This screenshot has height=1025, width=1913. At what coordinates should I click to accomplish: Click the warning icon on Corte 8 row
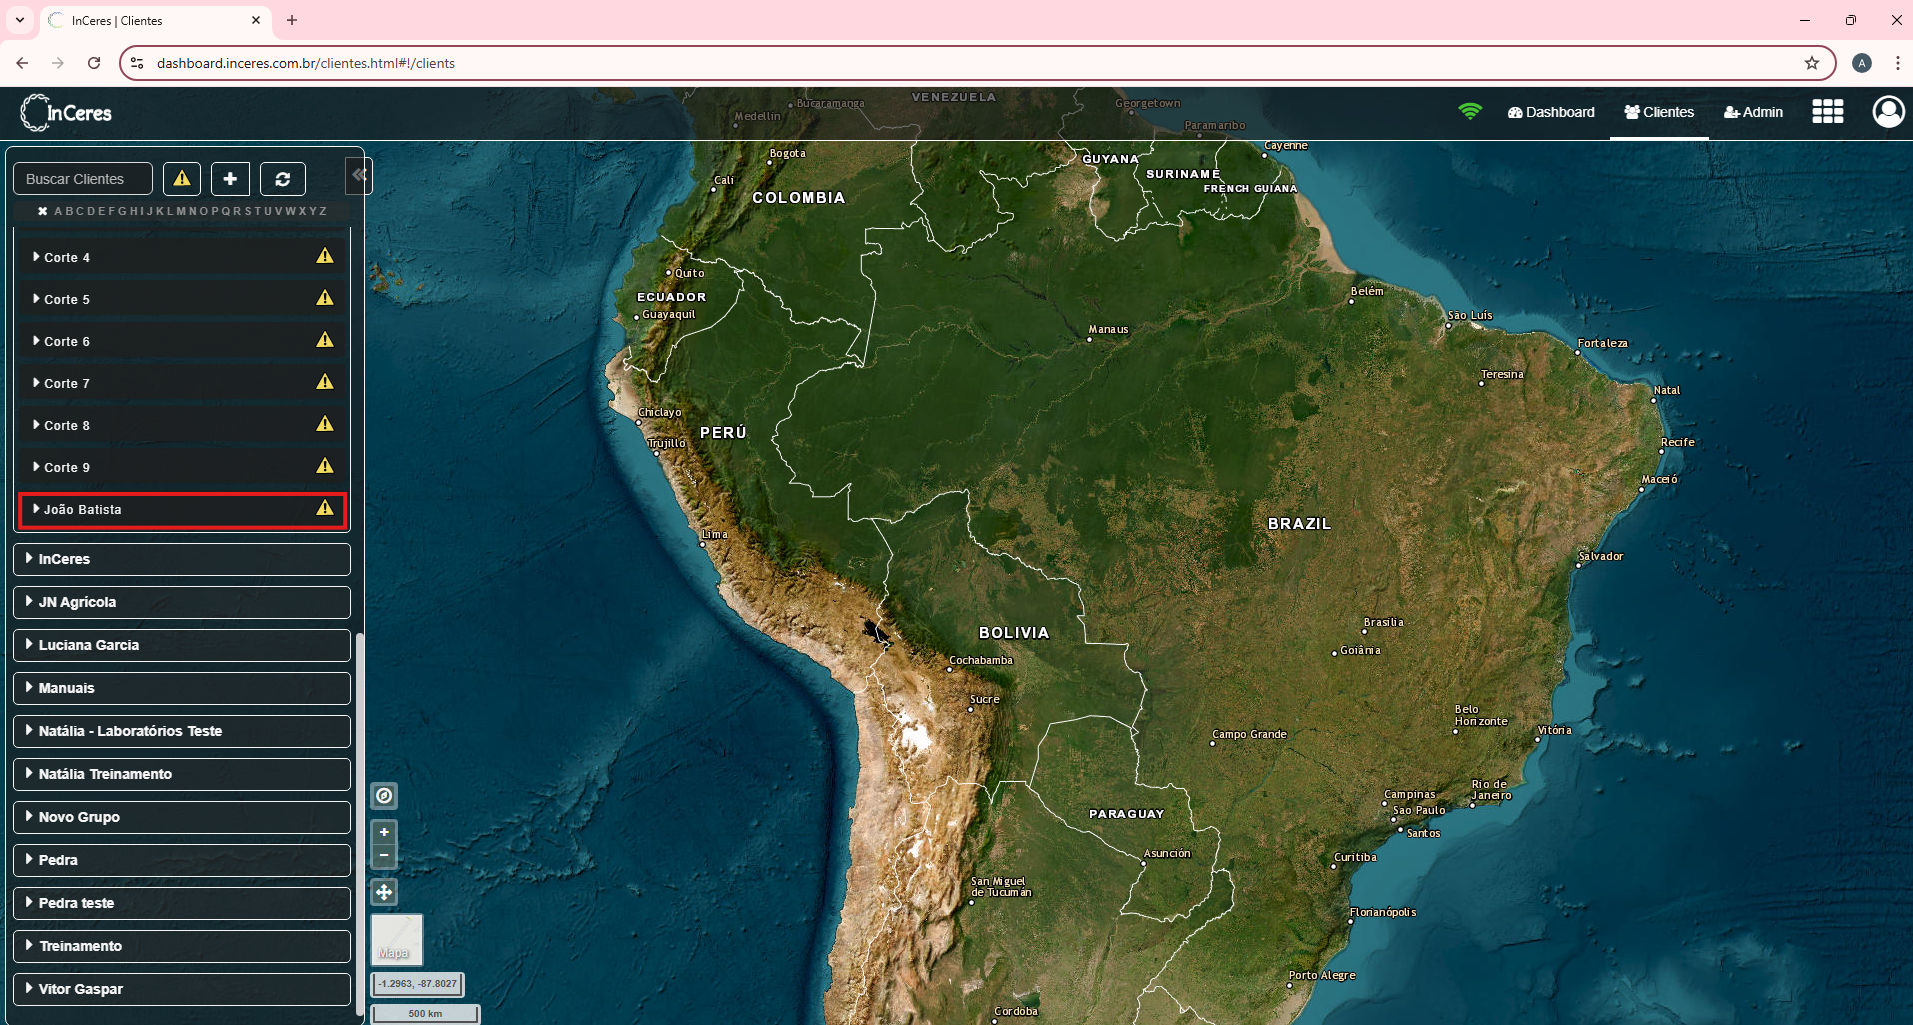325,424
